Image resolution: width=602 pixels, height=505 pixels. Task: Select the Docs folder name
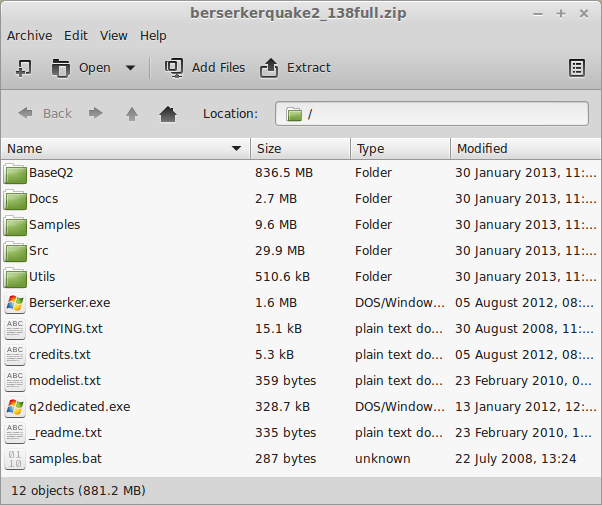(44, 199)
